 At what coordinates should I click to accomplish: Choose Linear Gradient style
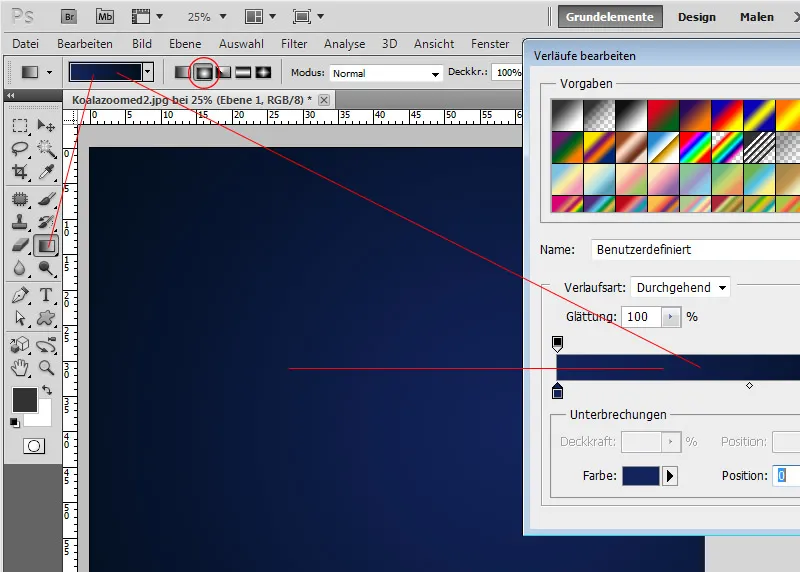183,72
